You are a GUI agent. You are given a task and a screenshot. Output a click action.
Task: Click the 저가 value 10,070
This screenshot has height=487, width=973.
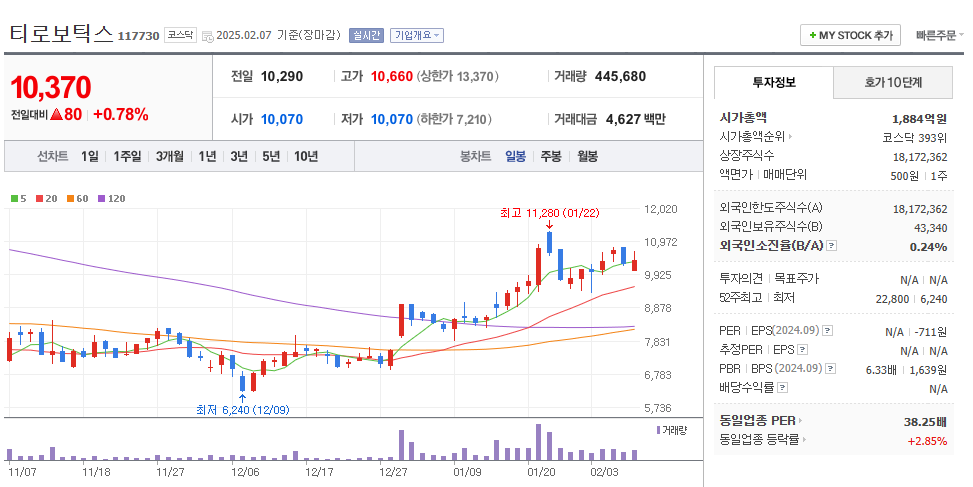pos(392,119)
